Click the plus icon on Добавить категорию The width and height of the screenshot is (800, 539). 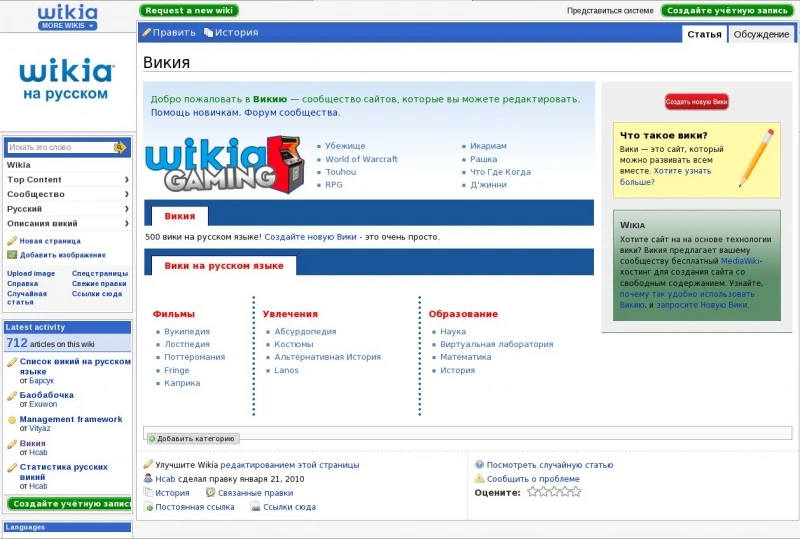click(x=152, y=438)
